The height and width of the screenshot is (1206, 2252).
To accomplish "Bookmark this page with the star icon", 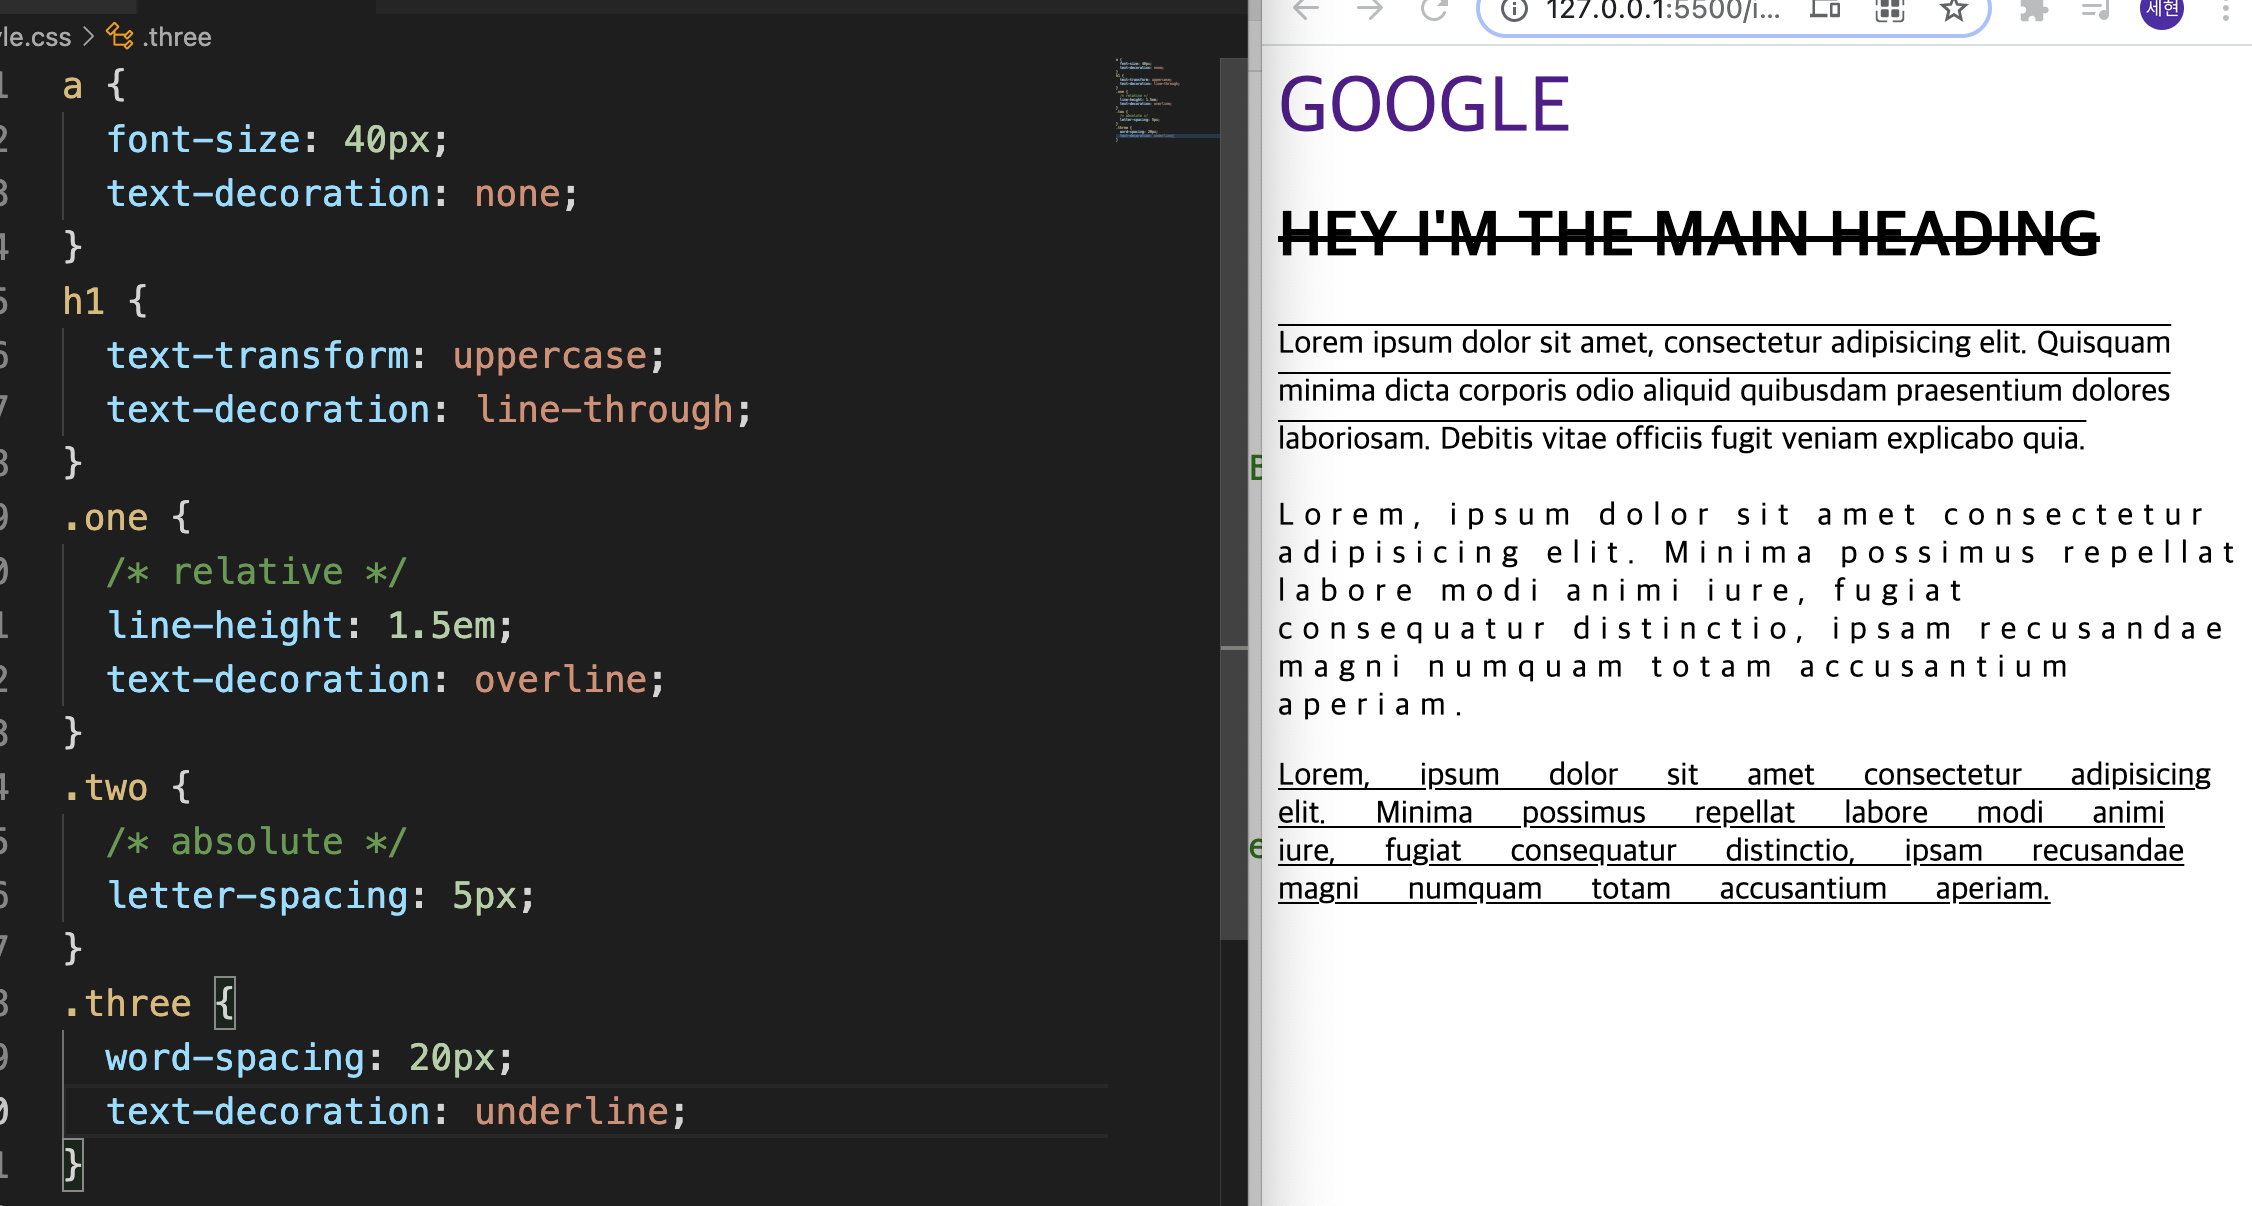I will [1952, 10].
